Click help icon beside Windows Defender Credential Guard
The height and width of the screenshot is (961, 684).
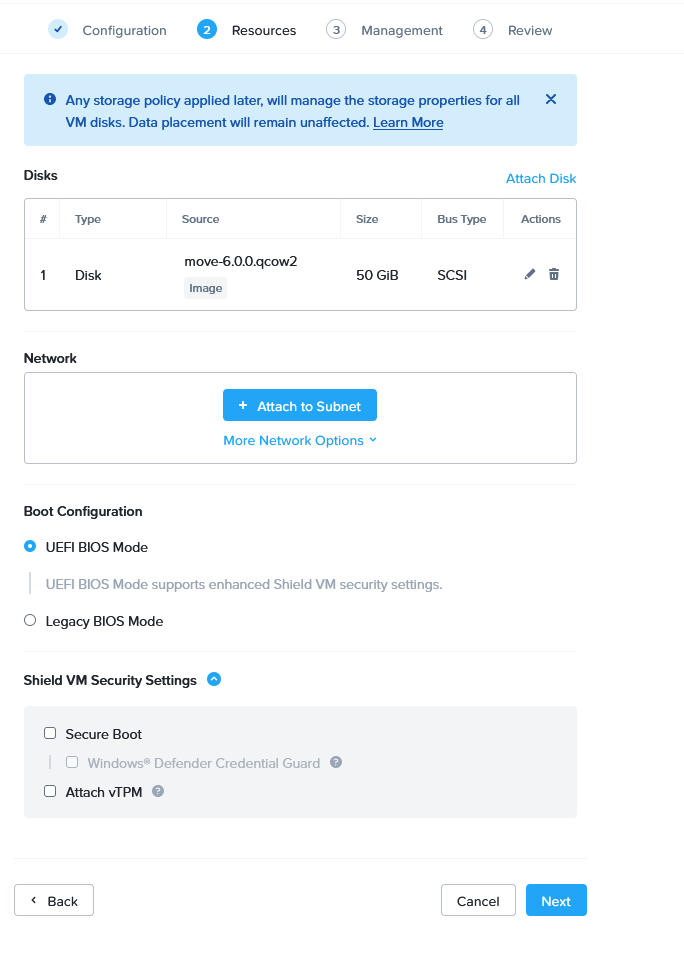(x=336, y=762)
